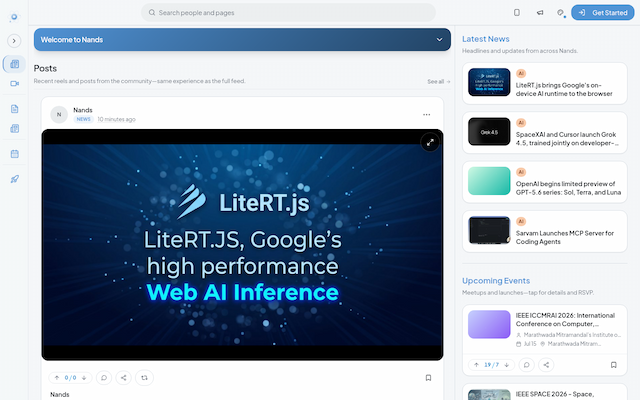Open the Nands author name on post
This screenshot has width=640, height=400.
click(x=83, y=110)
